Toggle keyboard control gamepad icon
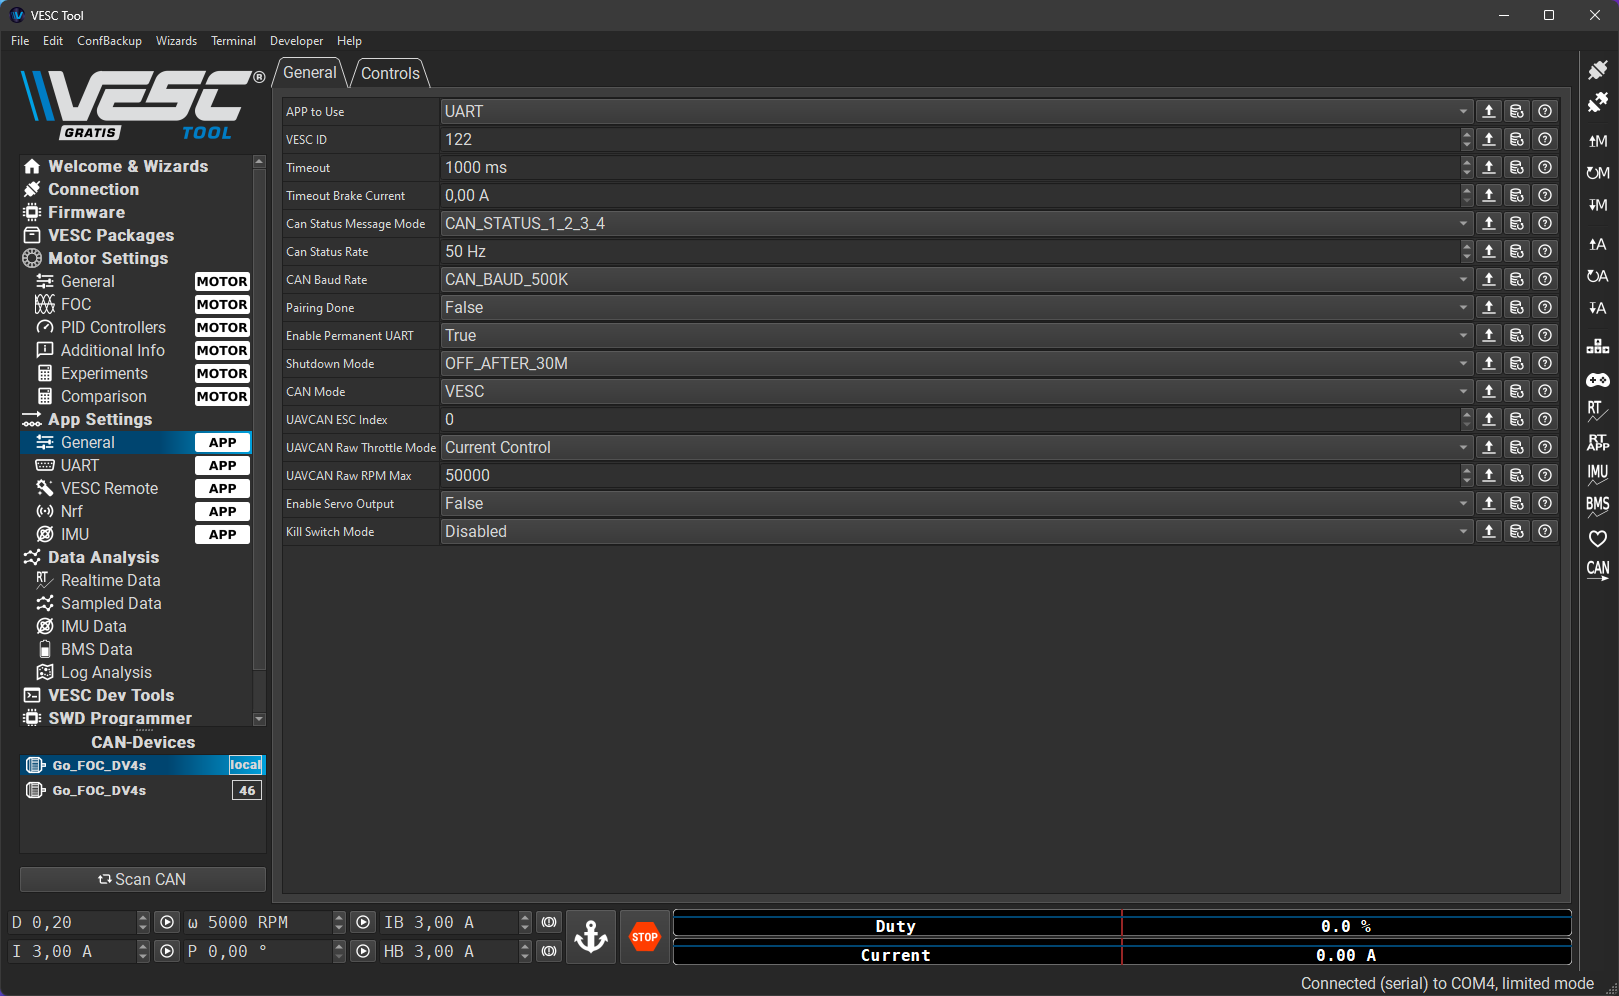 1597,380
